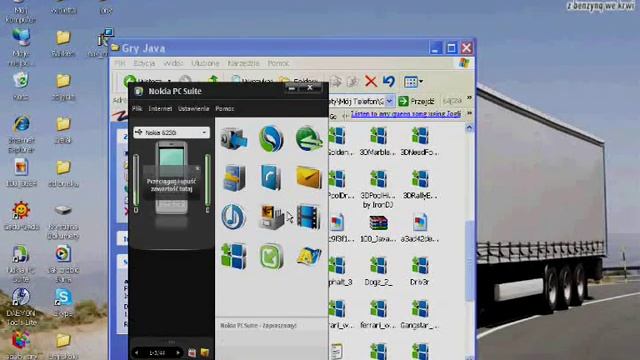Open Widok menu in Gry Java window
640x360 pixels.
(173, 63)
